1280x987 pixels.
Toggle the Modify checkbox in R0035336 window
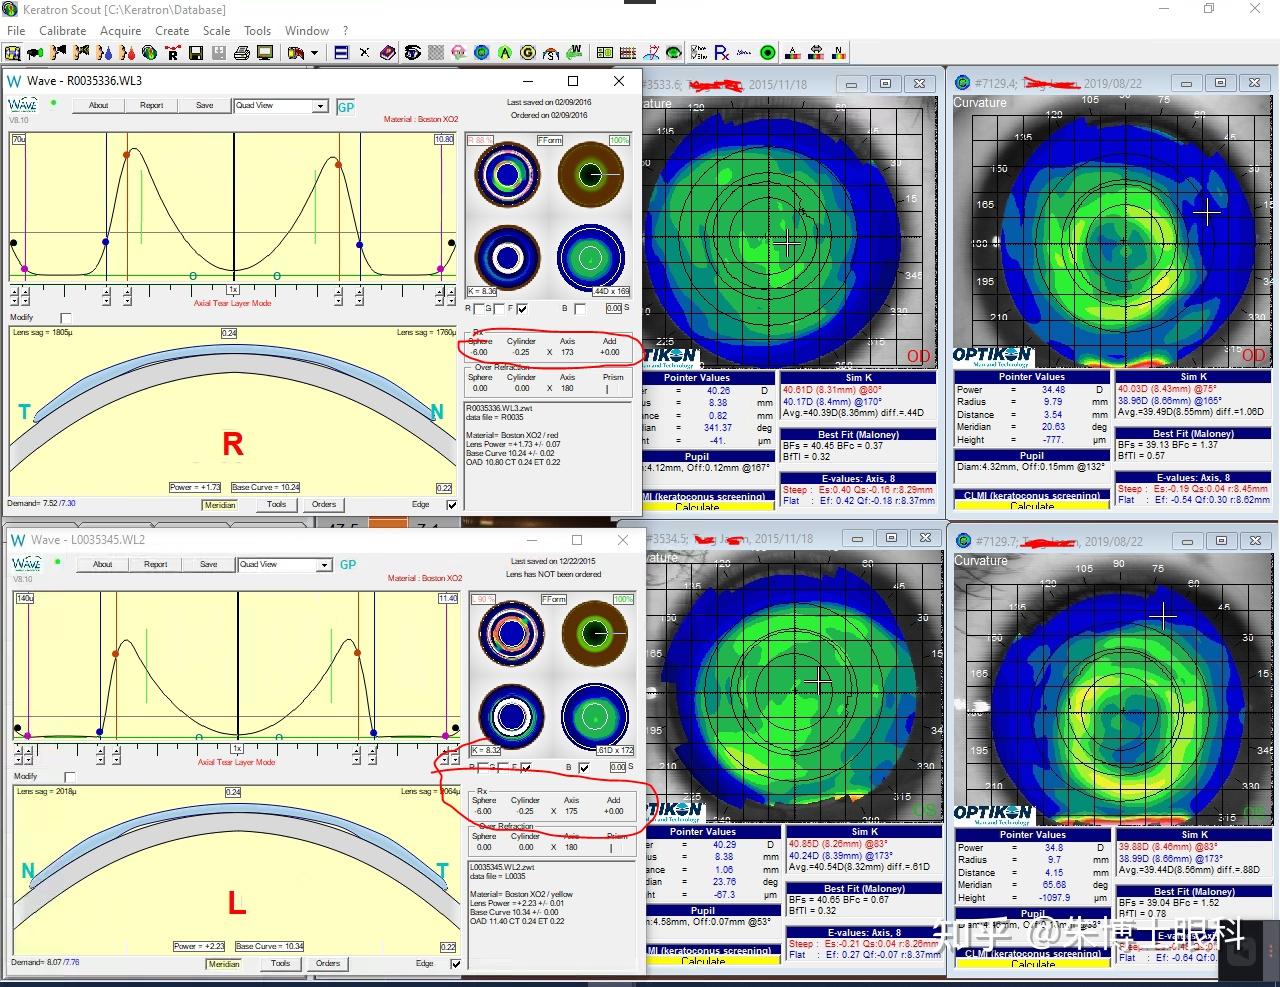pos(68,319)
